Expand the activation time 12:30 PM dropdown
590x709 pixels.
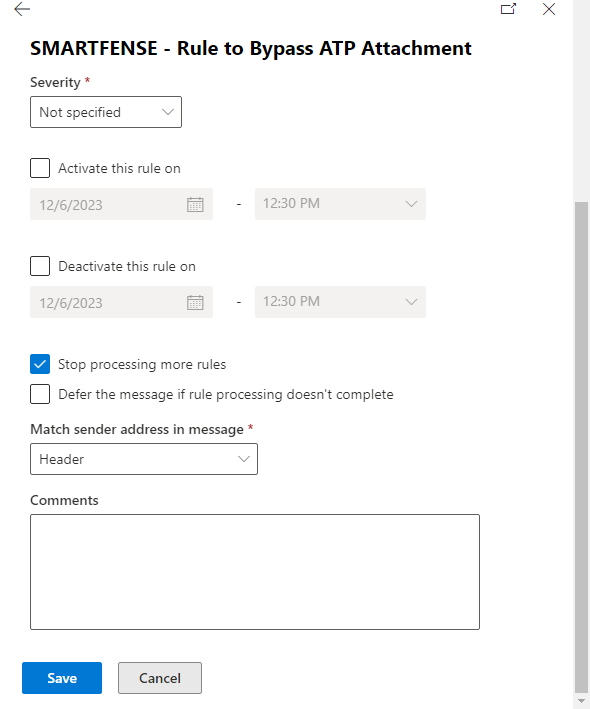(340, 204)
